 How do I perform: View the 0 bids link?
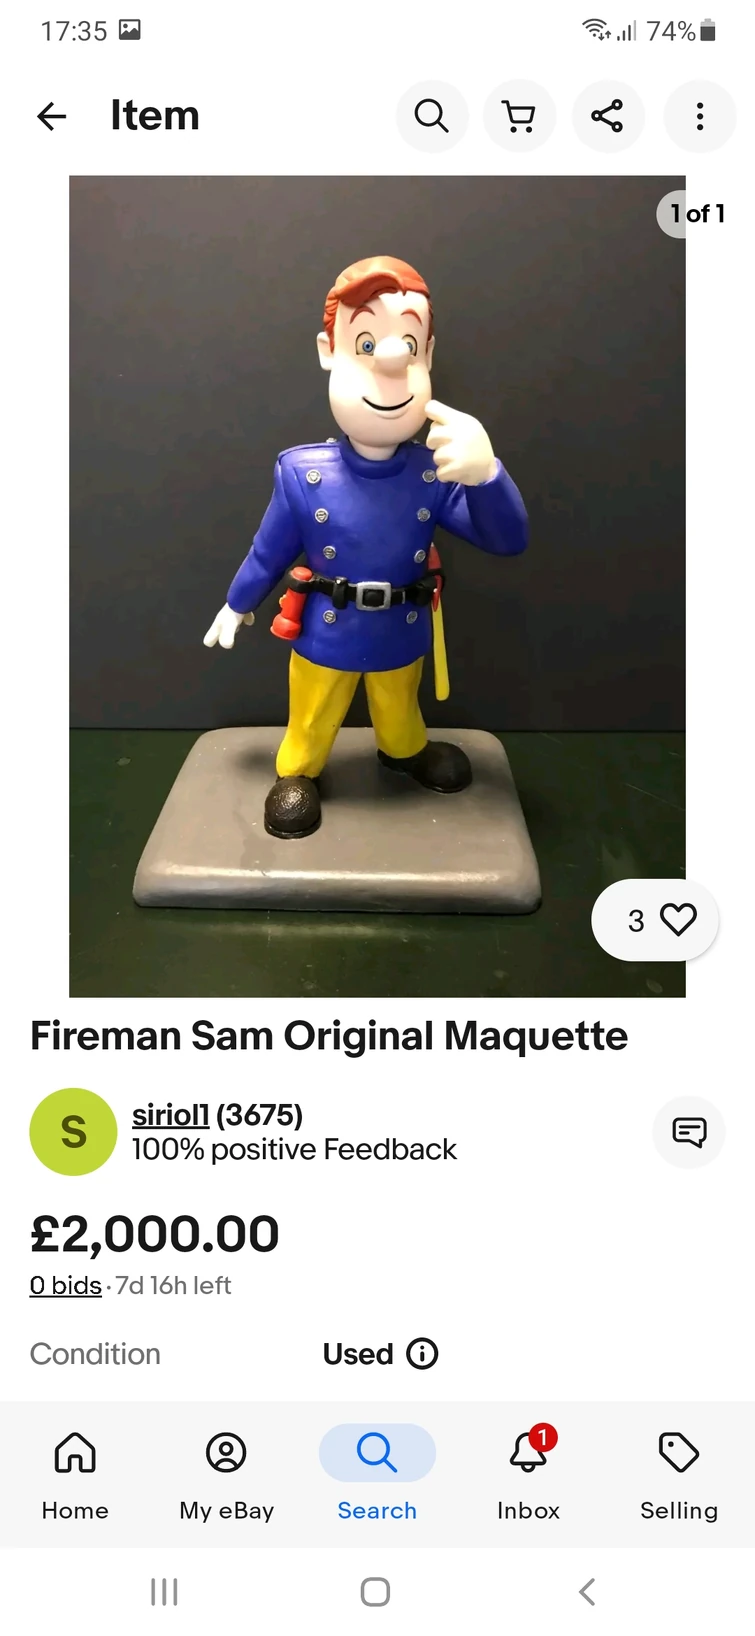point(66,1286)
